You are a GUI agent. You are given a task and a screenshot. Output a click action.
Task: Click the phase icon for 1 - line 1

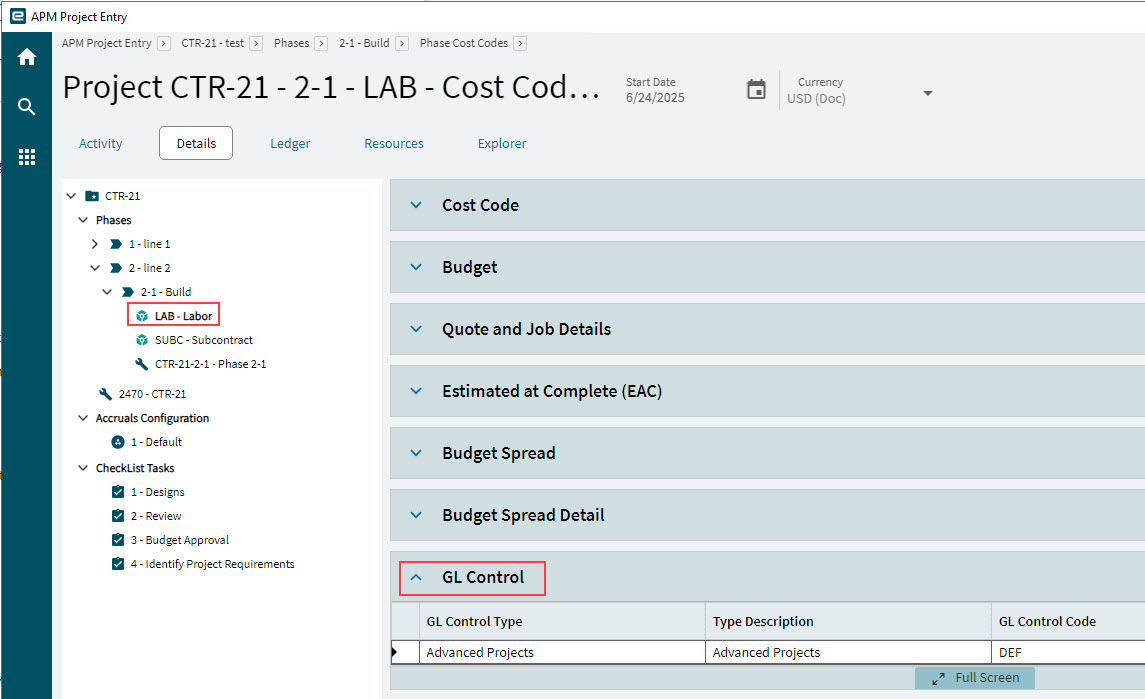click(x=115, y=244)
